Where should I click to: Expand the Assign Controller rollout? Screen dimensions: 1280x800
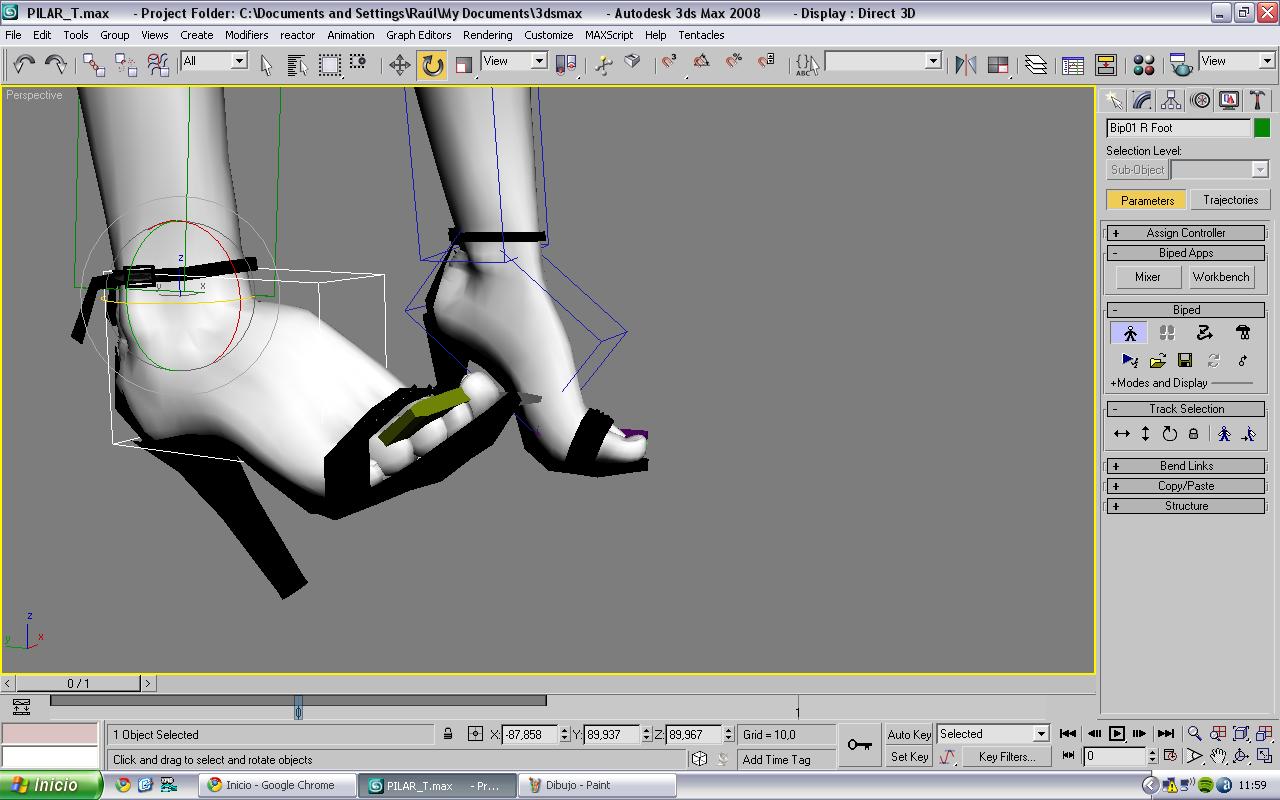[1186, 233]
